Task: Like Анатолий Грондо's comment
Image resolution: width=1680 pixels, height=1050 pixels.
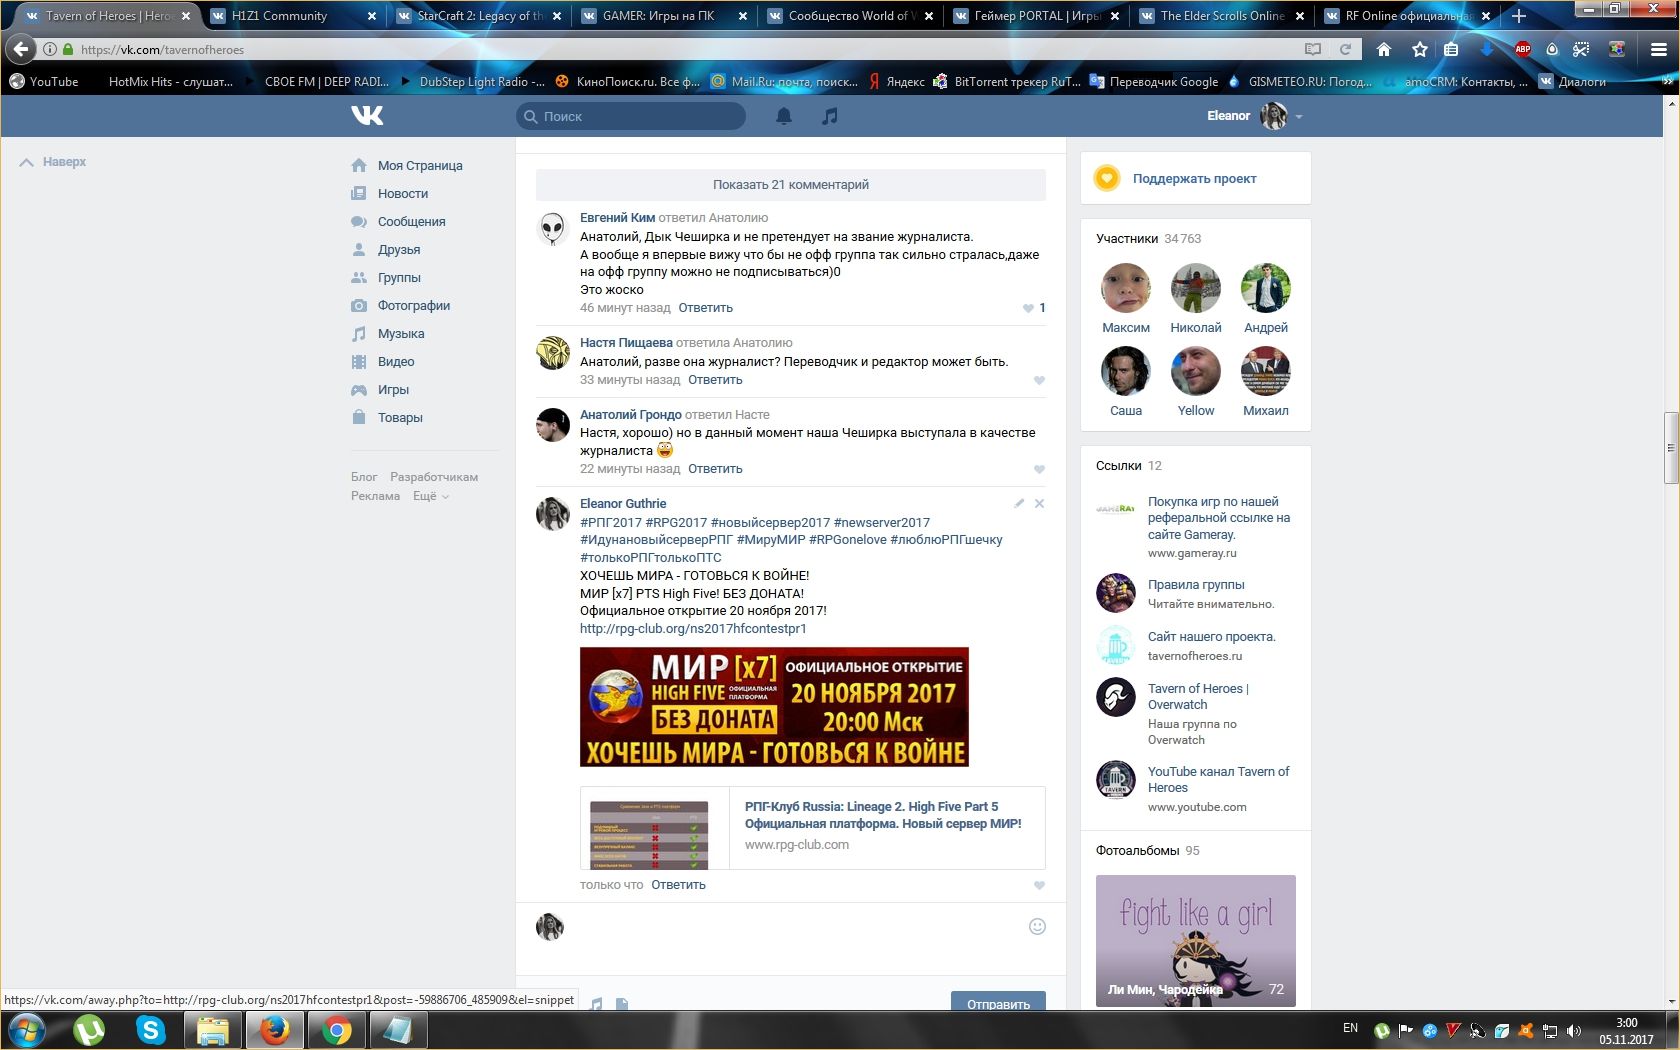Action: tap(1039, 469)
